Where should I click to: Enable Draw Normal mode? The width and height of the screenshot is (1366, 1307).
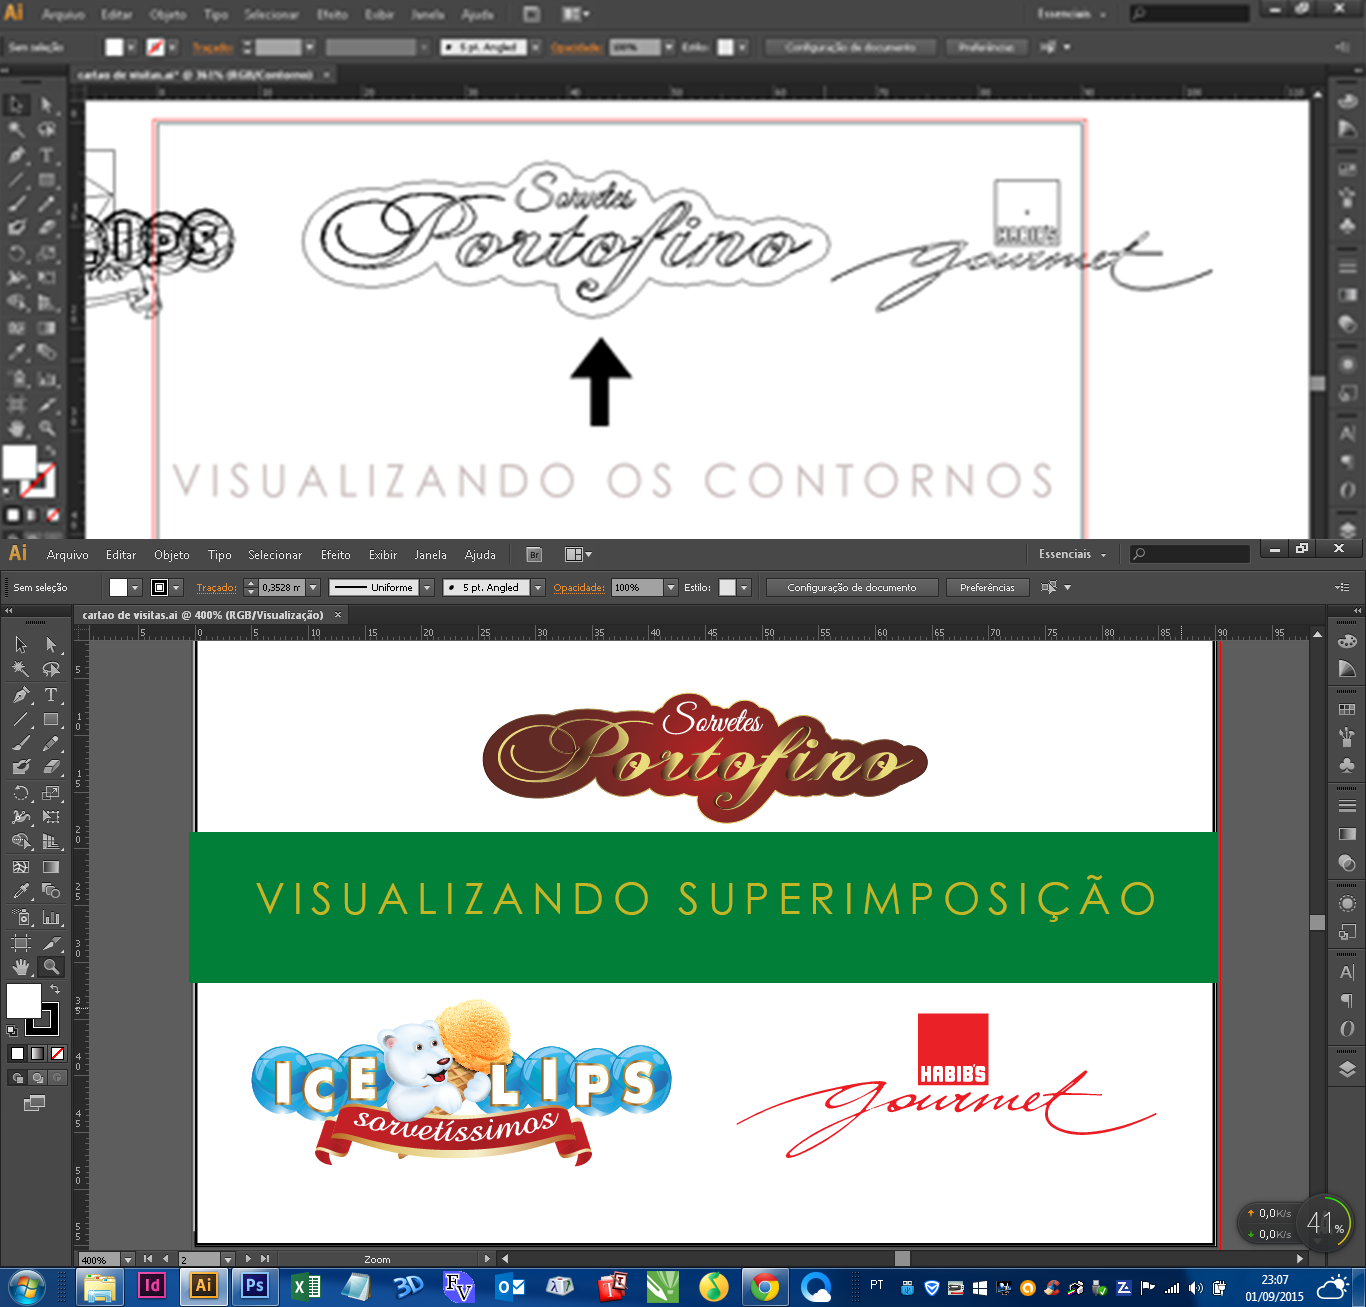(17, 1077)
